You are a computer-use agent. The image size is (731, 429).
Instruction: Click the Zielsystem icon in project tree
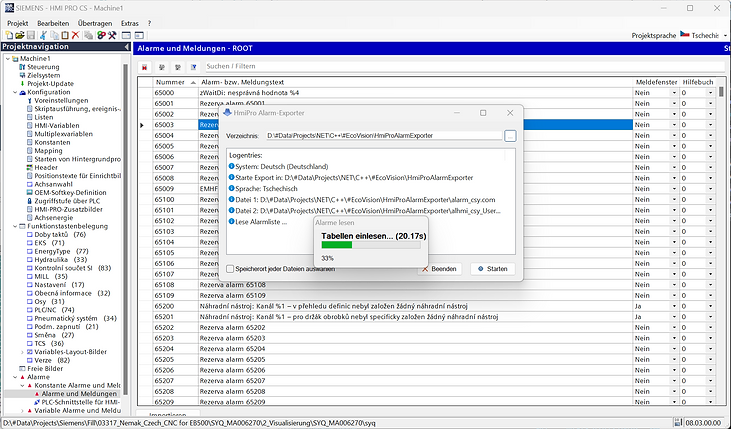click(x=22, y=76)
